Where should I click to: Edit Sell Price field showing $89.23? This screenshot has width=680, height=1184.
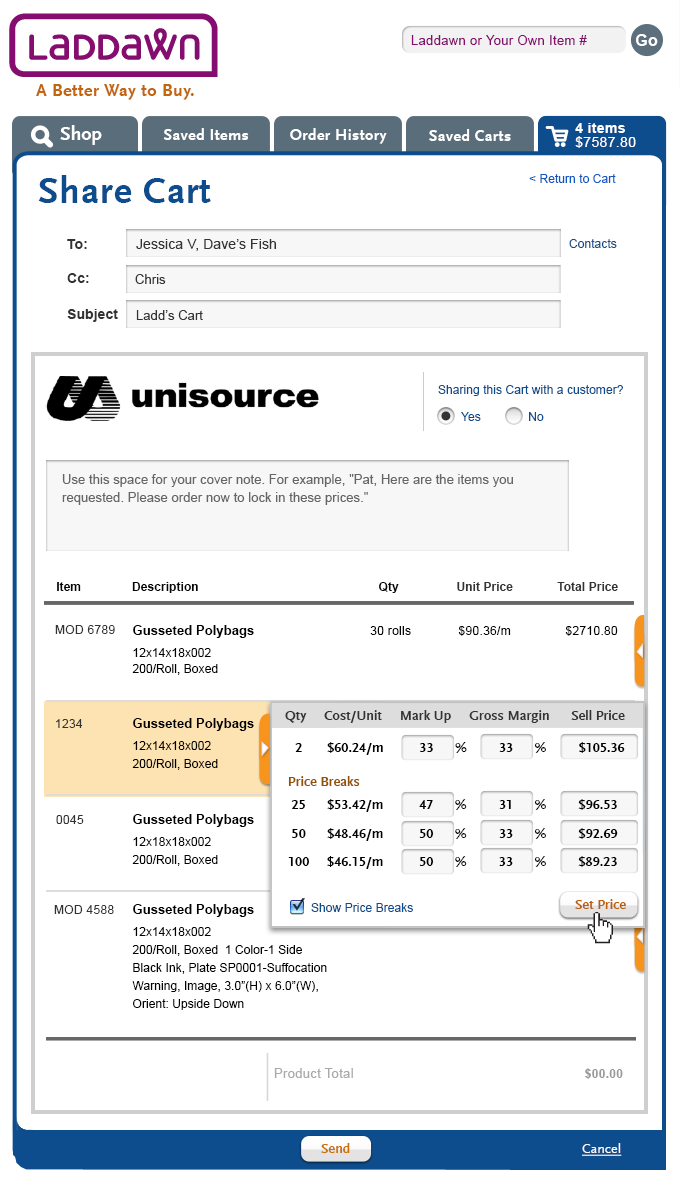coord(599,861)
